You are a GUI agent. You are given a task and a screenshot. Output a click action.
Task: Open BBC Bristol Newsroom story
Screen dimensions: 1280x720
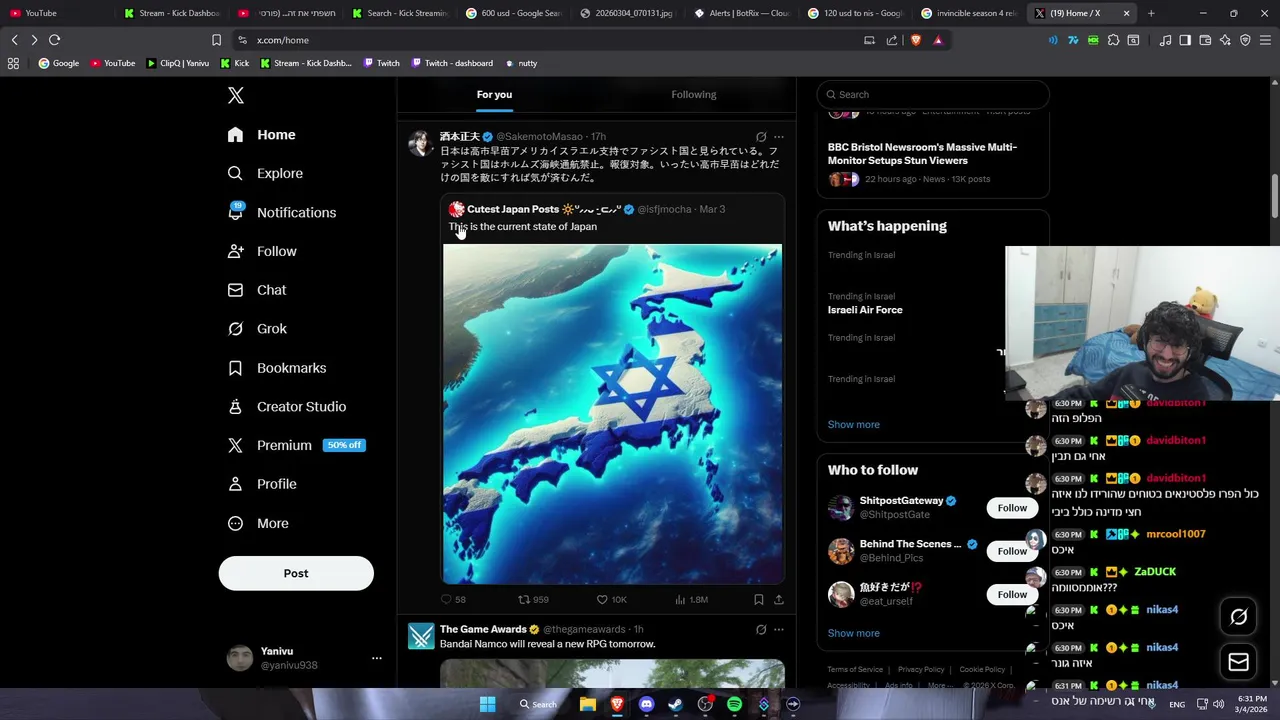(x=922, y=154)
